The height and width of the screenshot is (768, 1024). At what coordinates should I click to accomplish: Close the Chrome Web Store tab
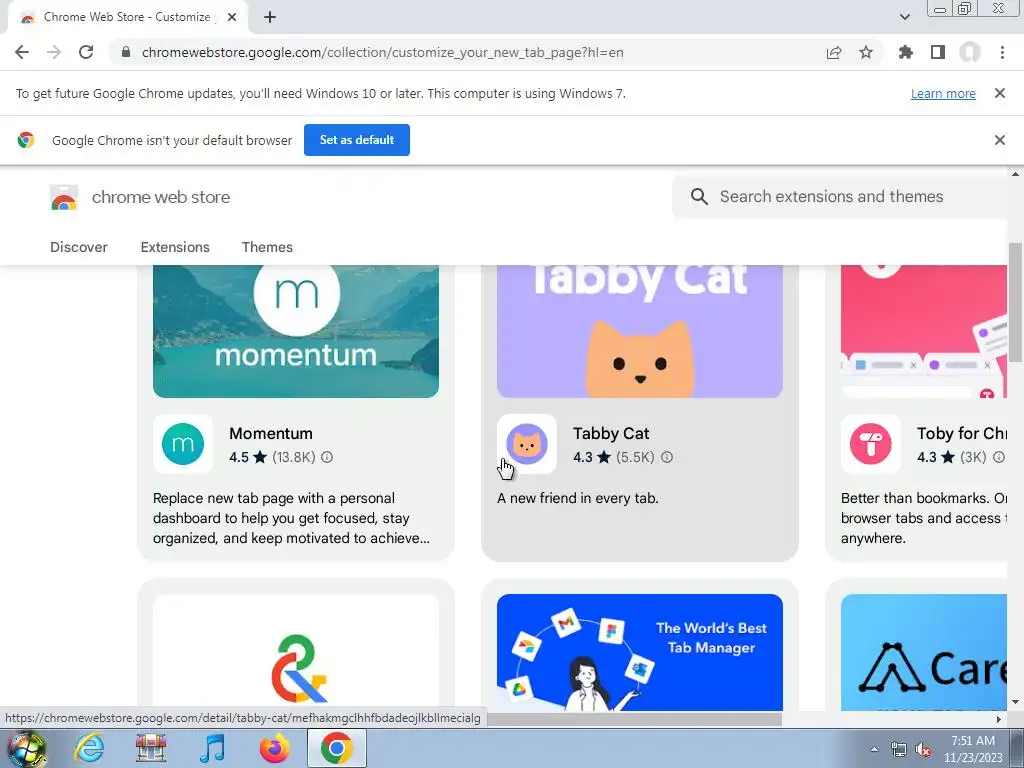(x=232, y=17)
